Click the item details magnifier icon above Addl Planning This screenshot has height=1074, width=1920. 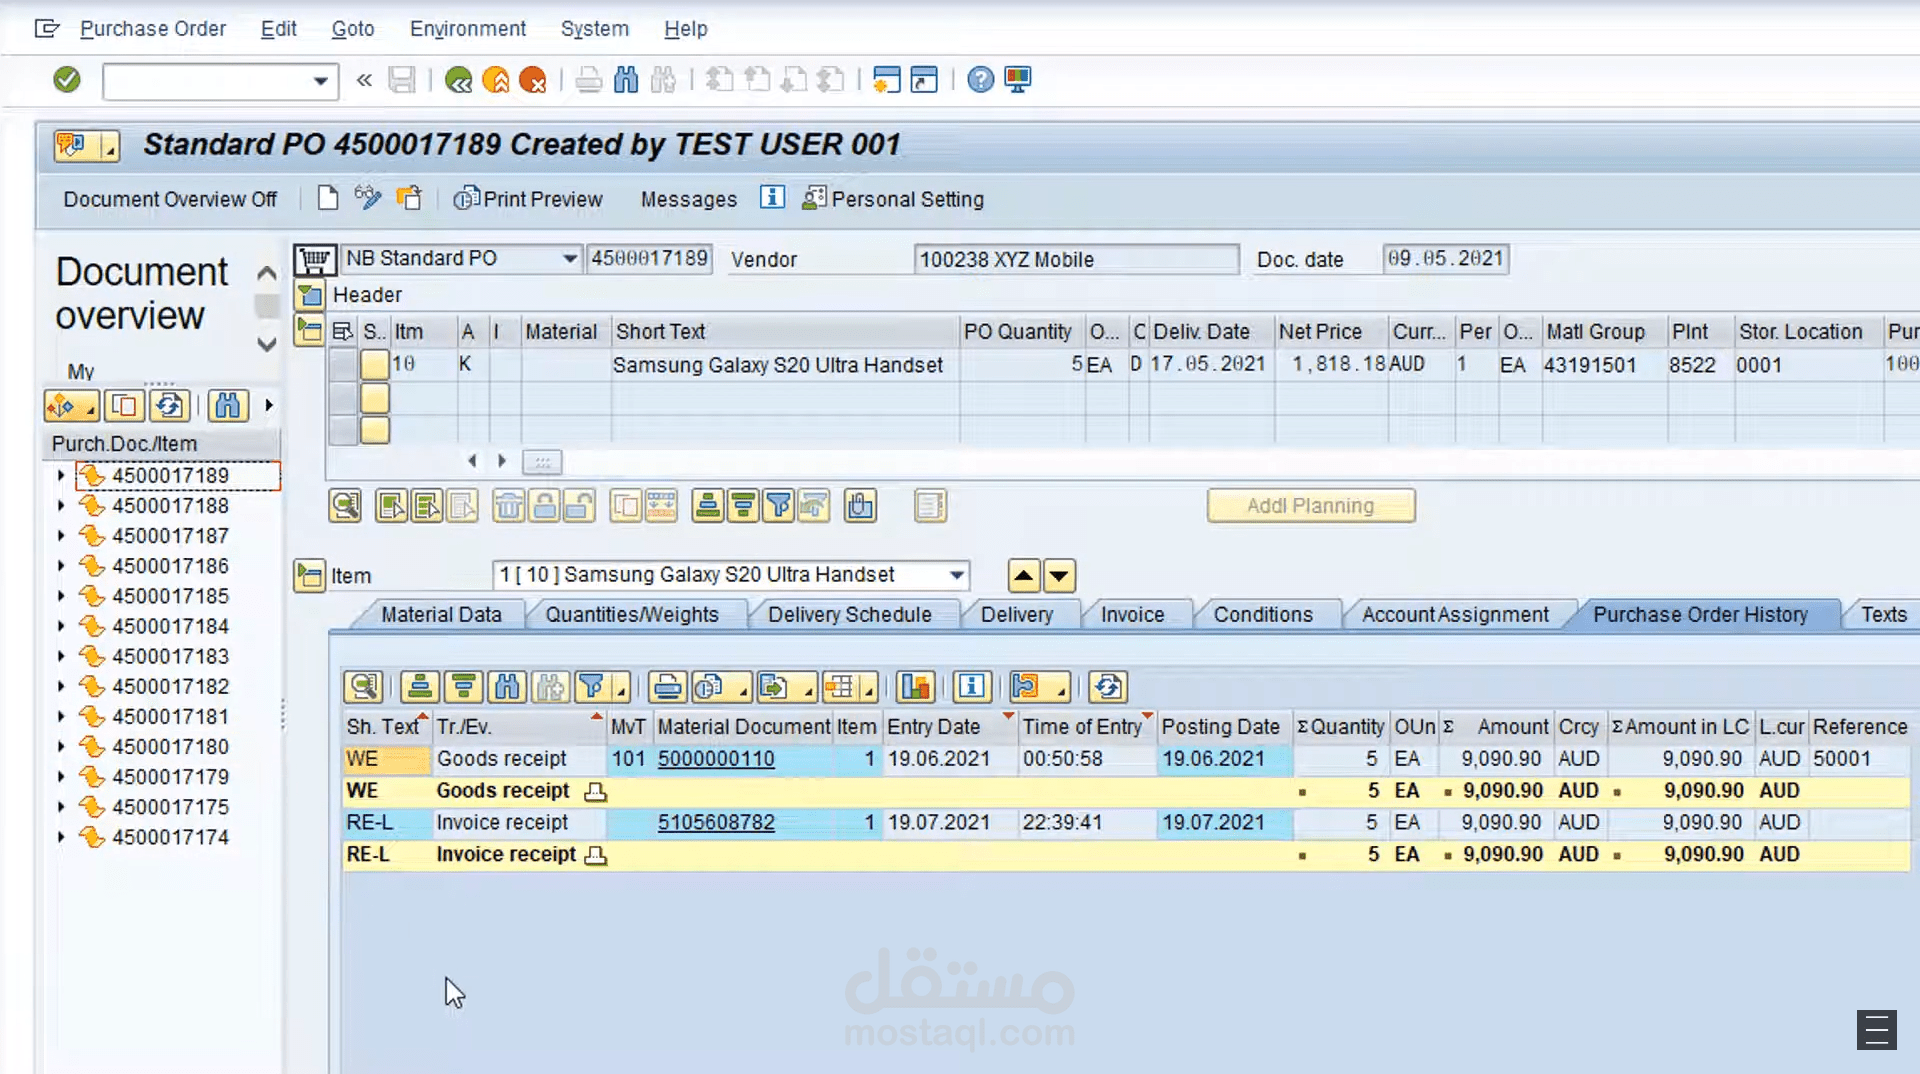coord(345,506)
